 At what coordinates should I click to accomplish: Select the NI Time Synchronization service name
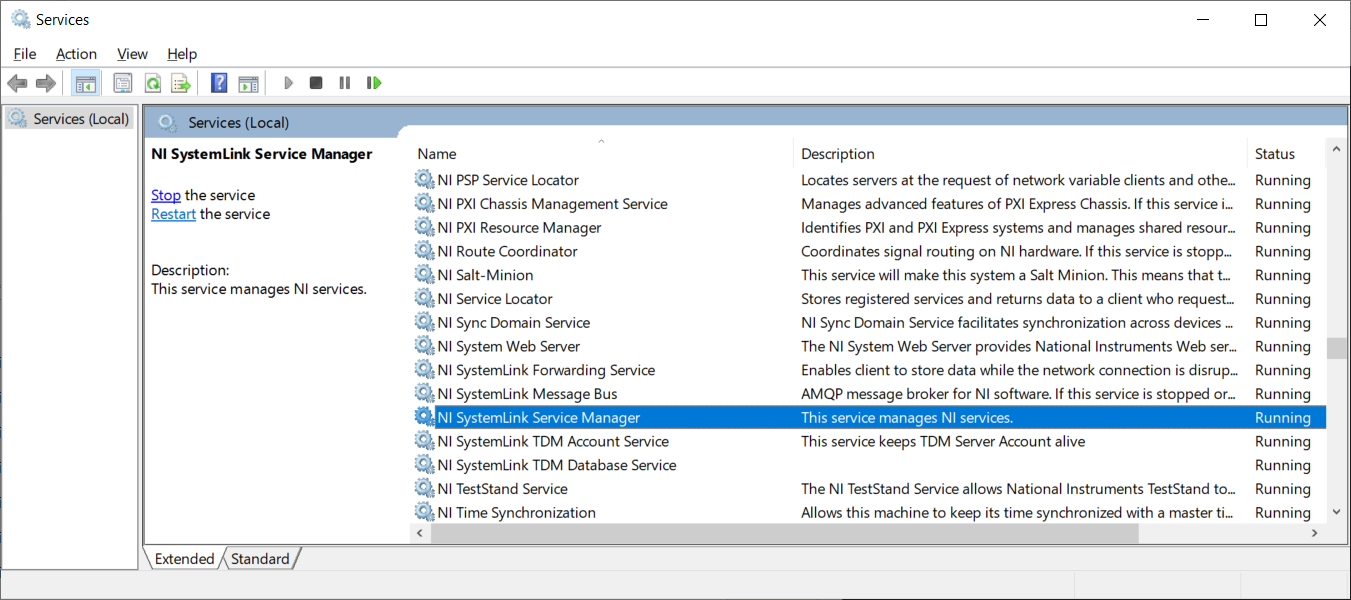coord(517,513)
